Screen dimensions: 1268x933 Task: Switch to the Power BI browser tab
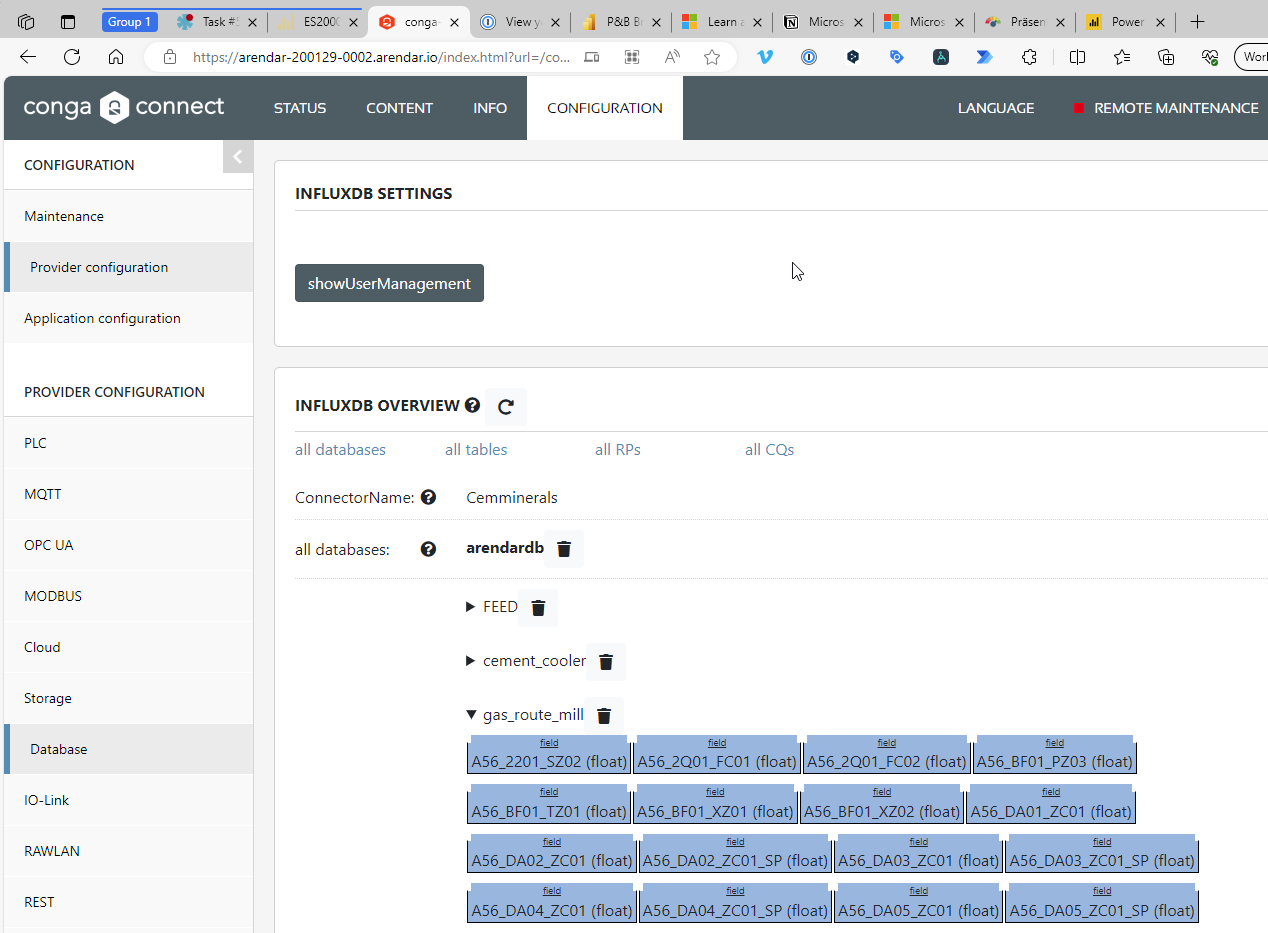click(1125, 22)
